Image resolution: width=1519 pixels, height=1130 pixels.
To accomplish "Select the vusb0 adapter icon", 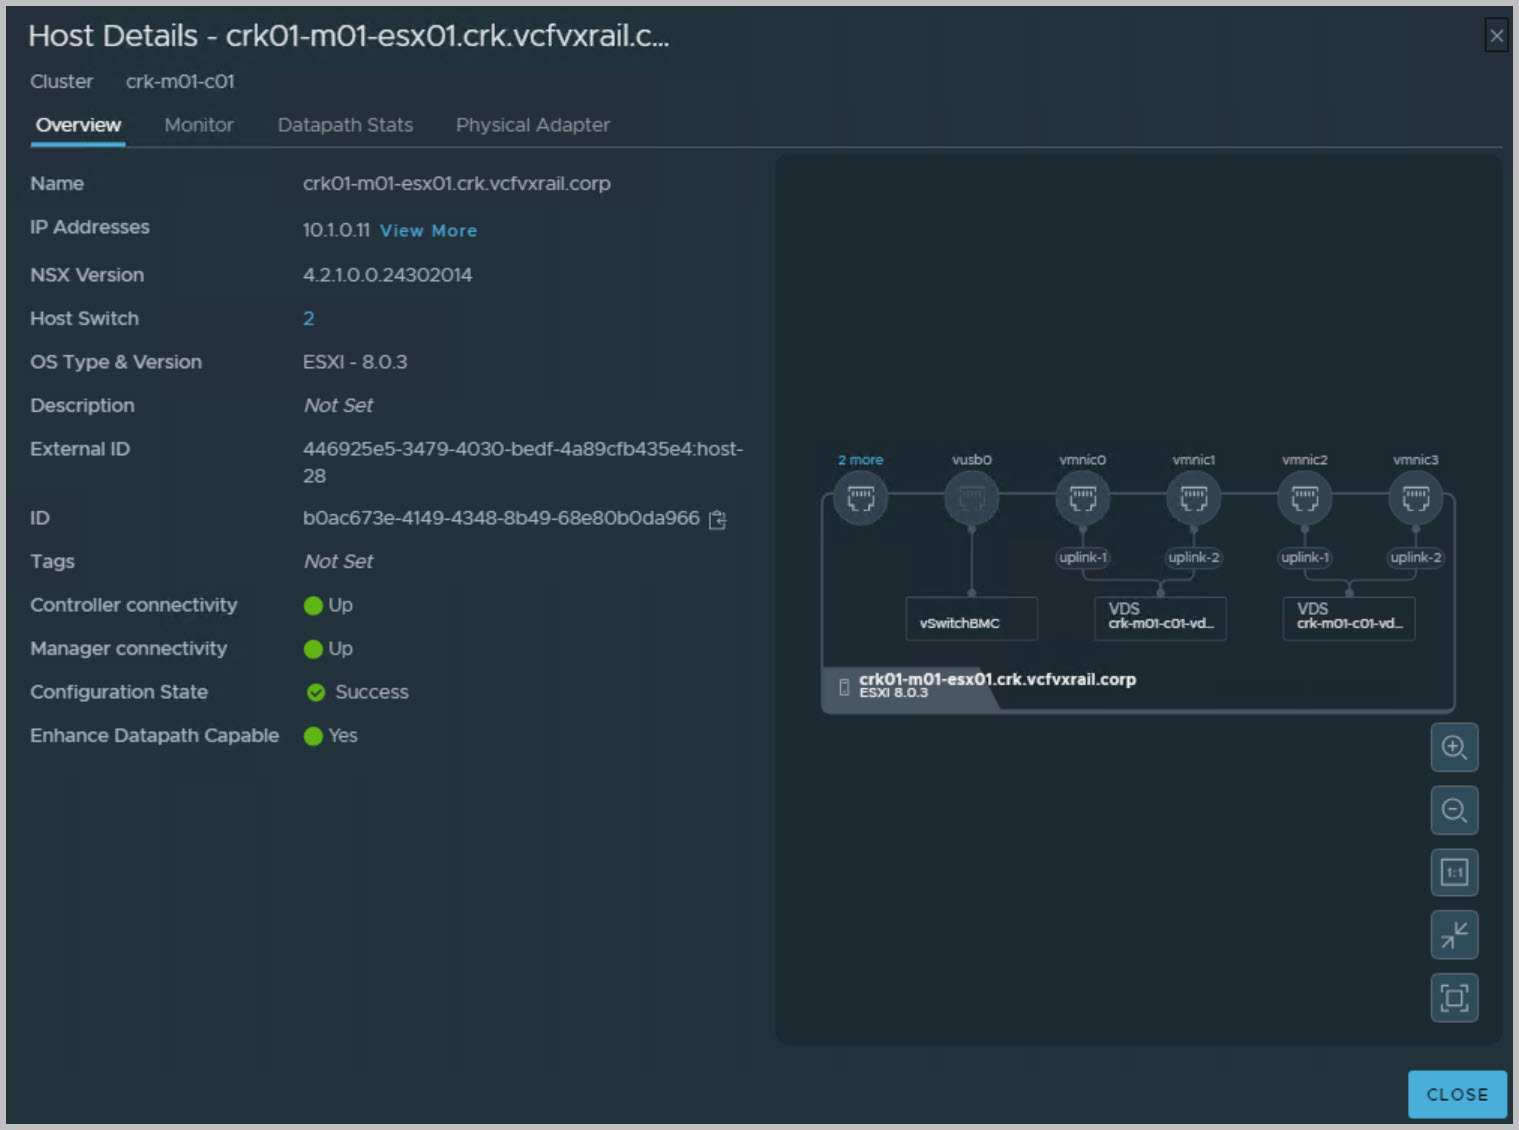I will [x=971, y=497].
